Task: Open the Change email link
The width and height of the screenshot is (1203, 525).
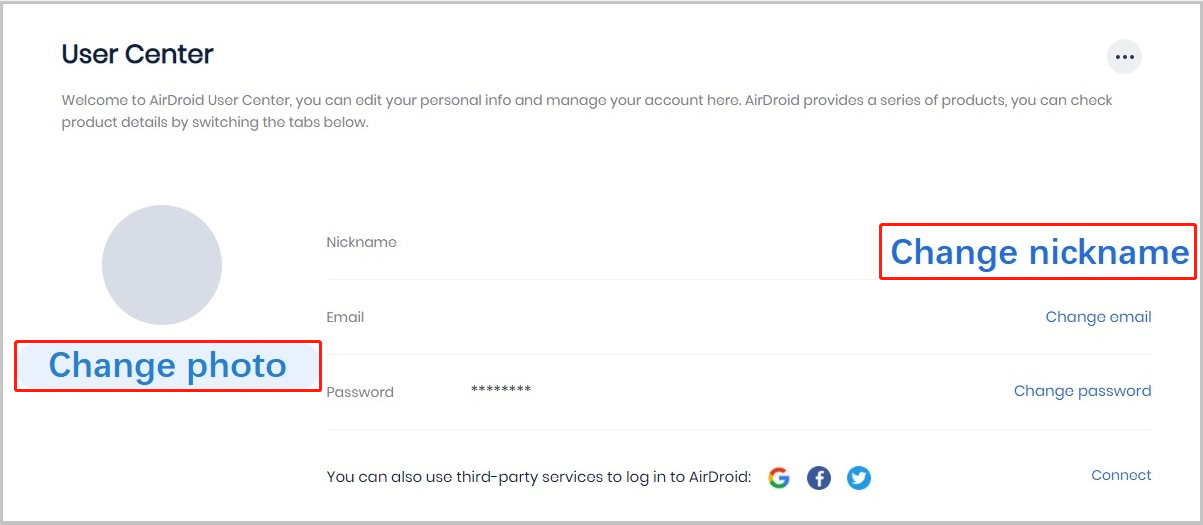Action: click(1098, 317)
